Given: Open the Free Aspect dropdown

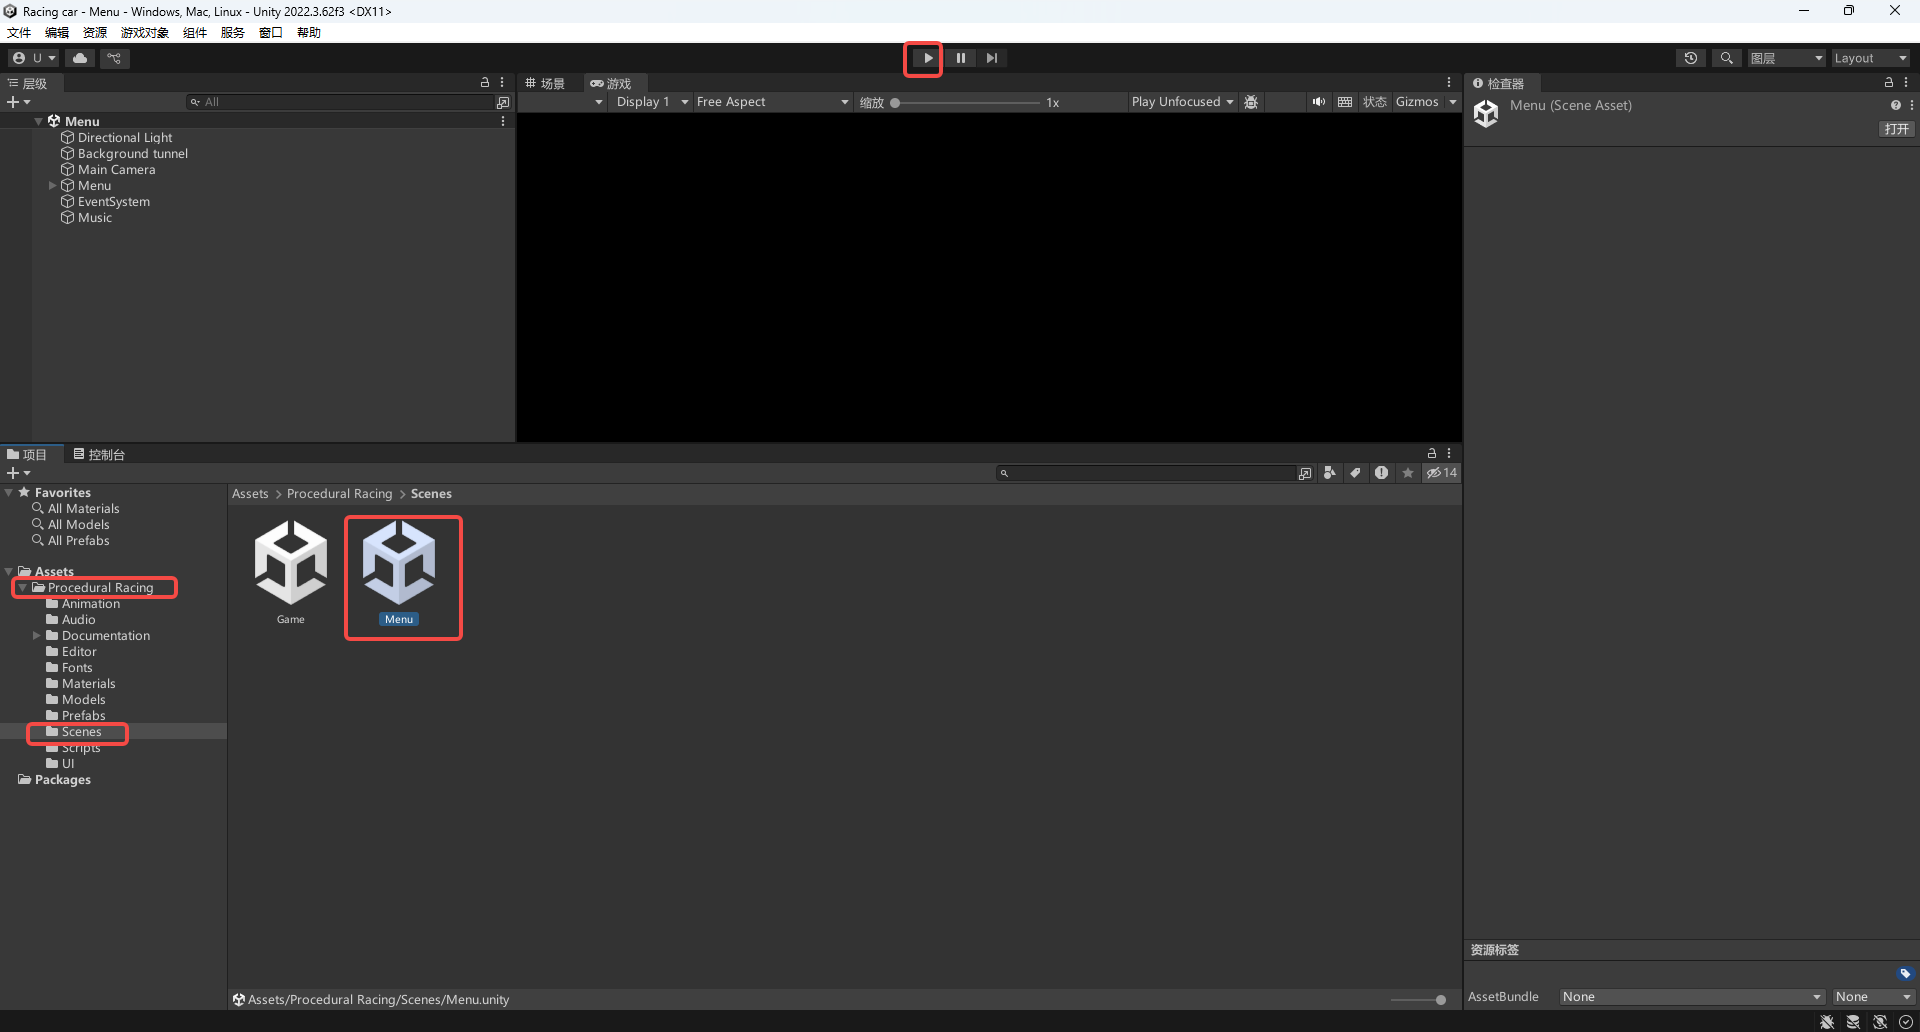Looking at the screenshot, I should coord(772,102).
